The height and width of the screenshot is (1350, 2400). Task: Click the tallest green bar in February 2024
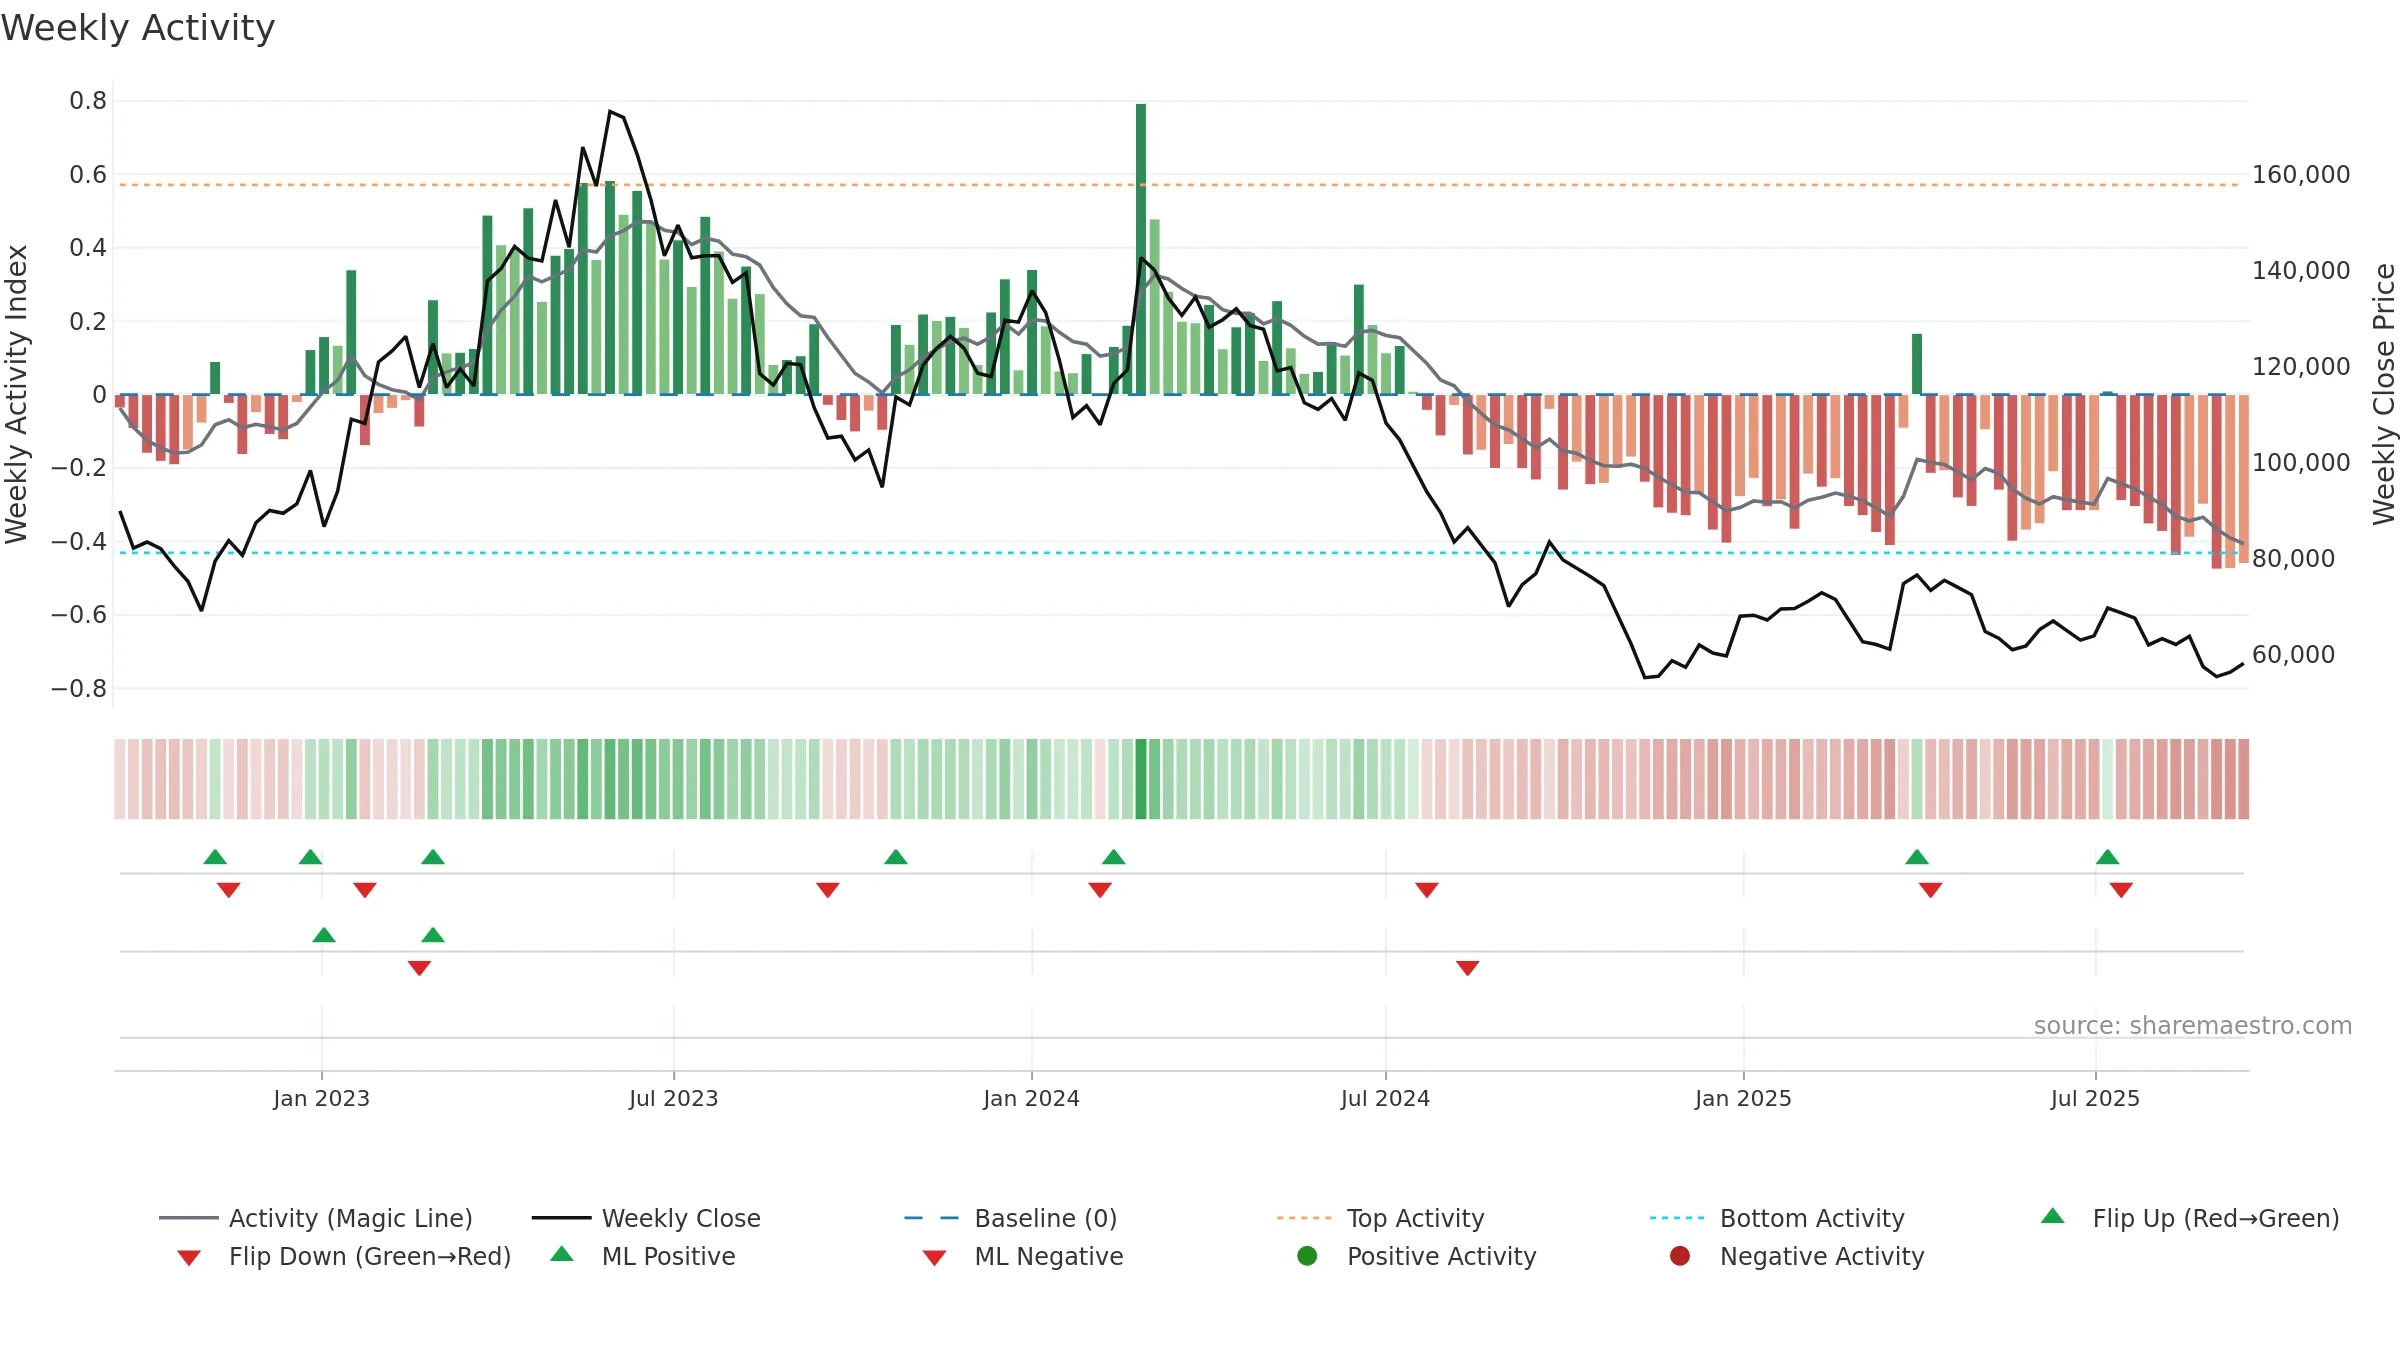click(1141, 249)
